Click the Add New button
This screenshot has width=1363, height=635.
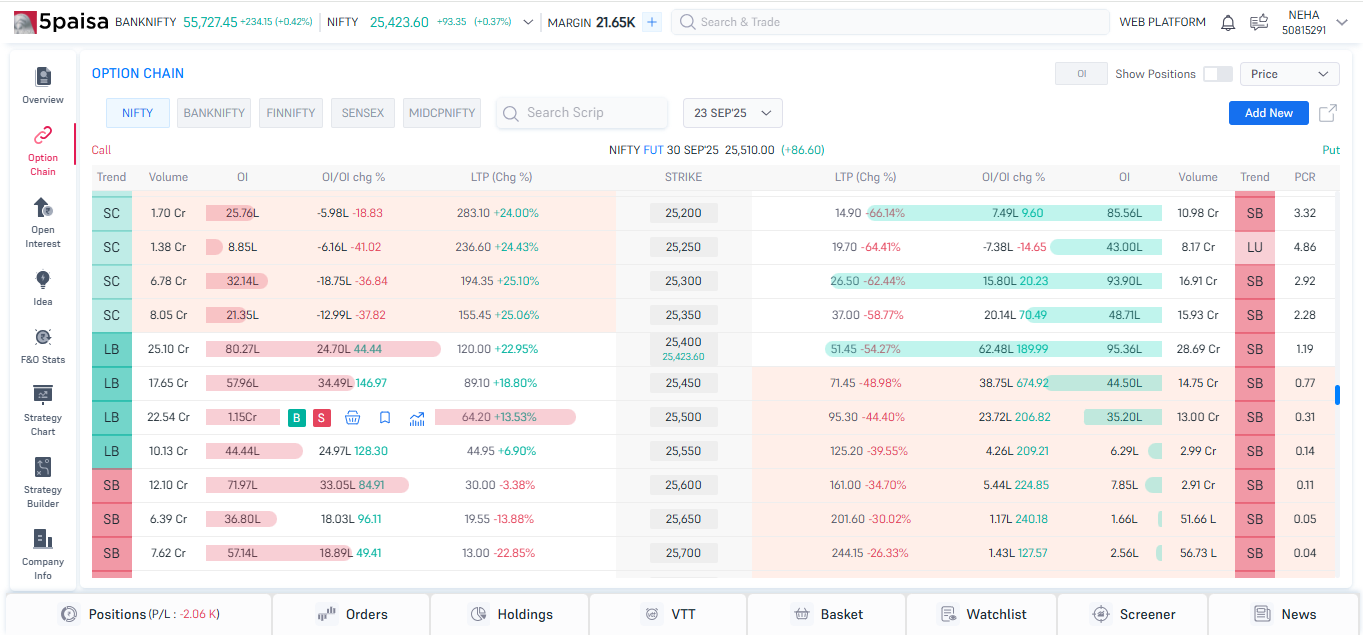1268,113
